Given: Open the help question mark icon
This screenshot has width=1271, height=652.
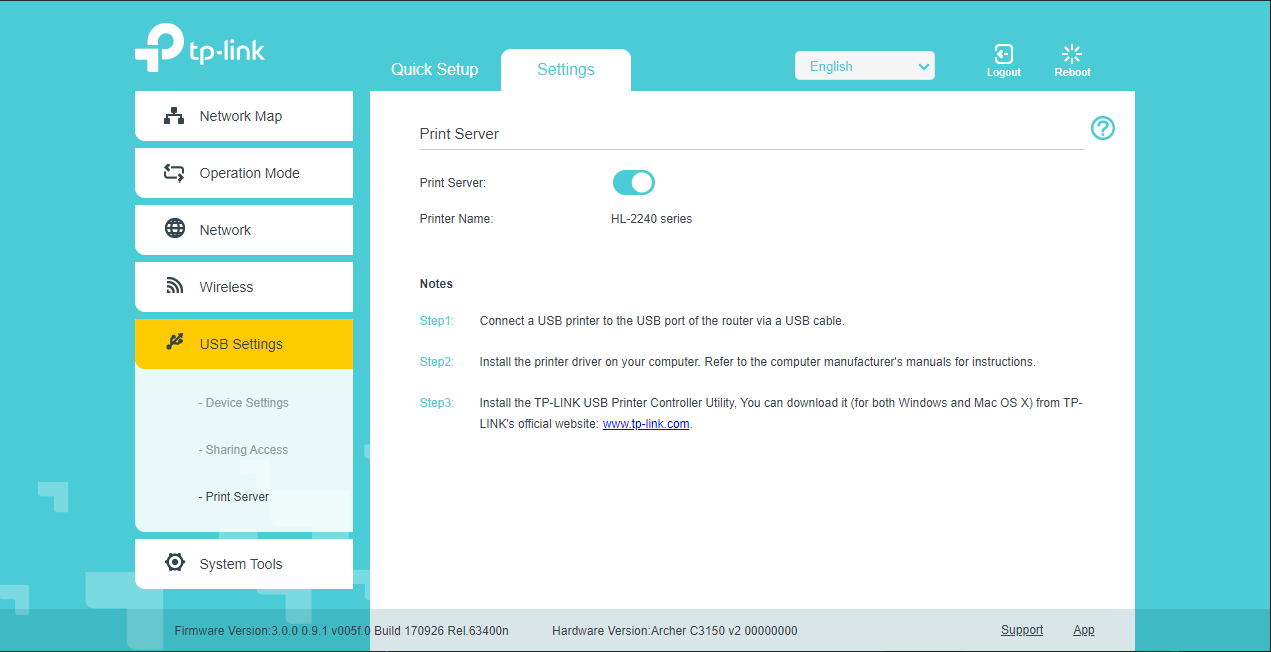Looking at the screenshot, I should tap(1103, 128).
